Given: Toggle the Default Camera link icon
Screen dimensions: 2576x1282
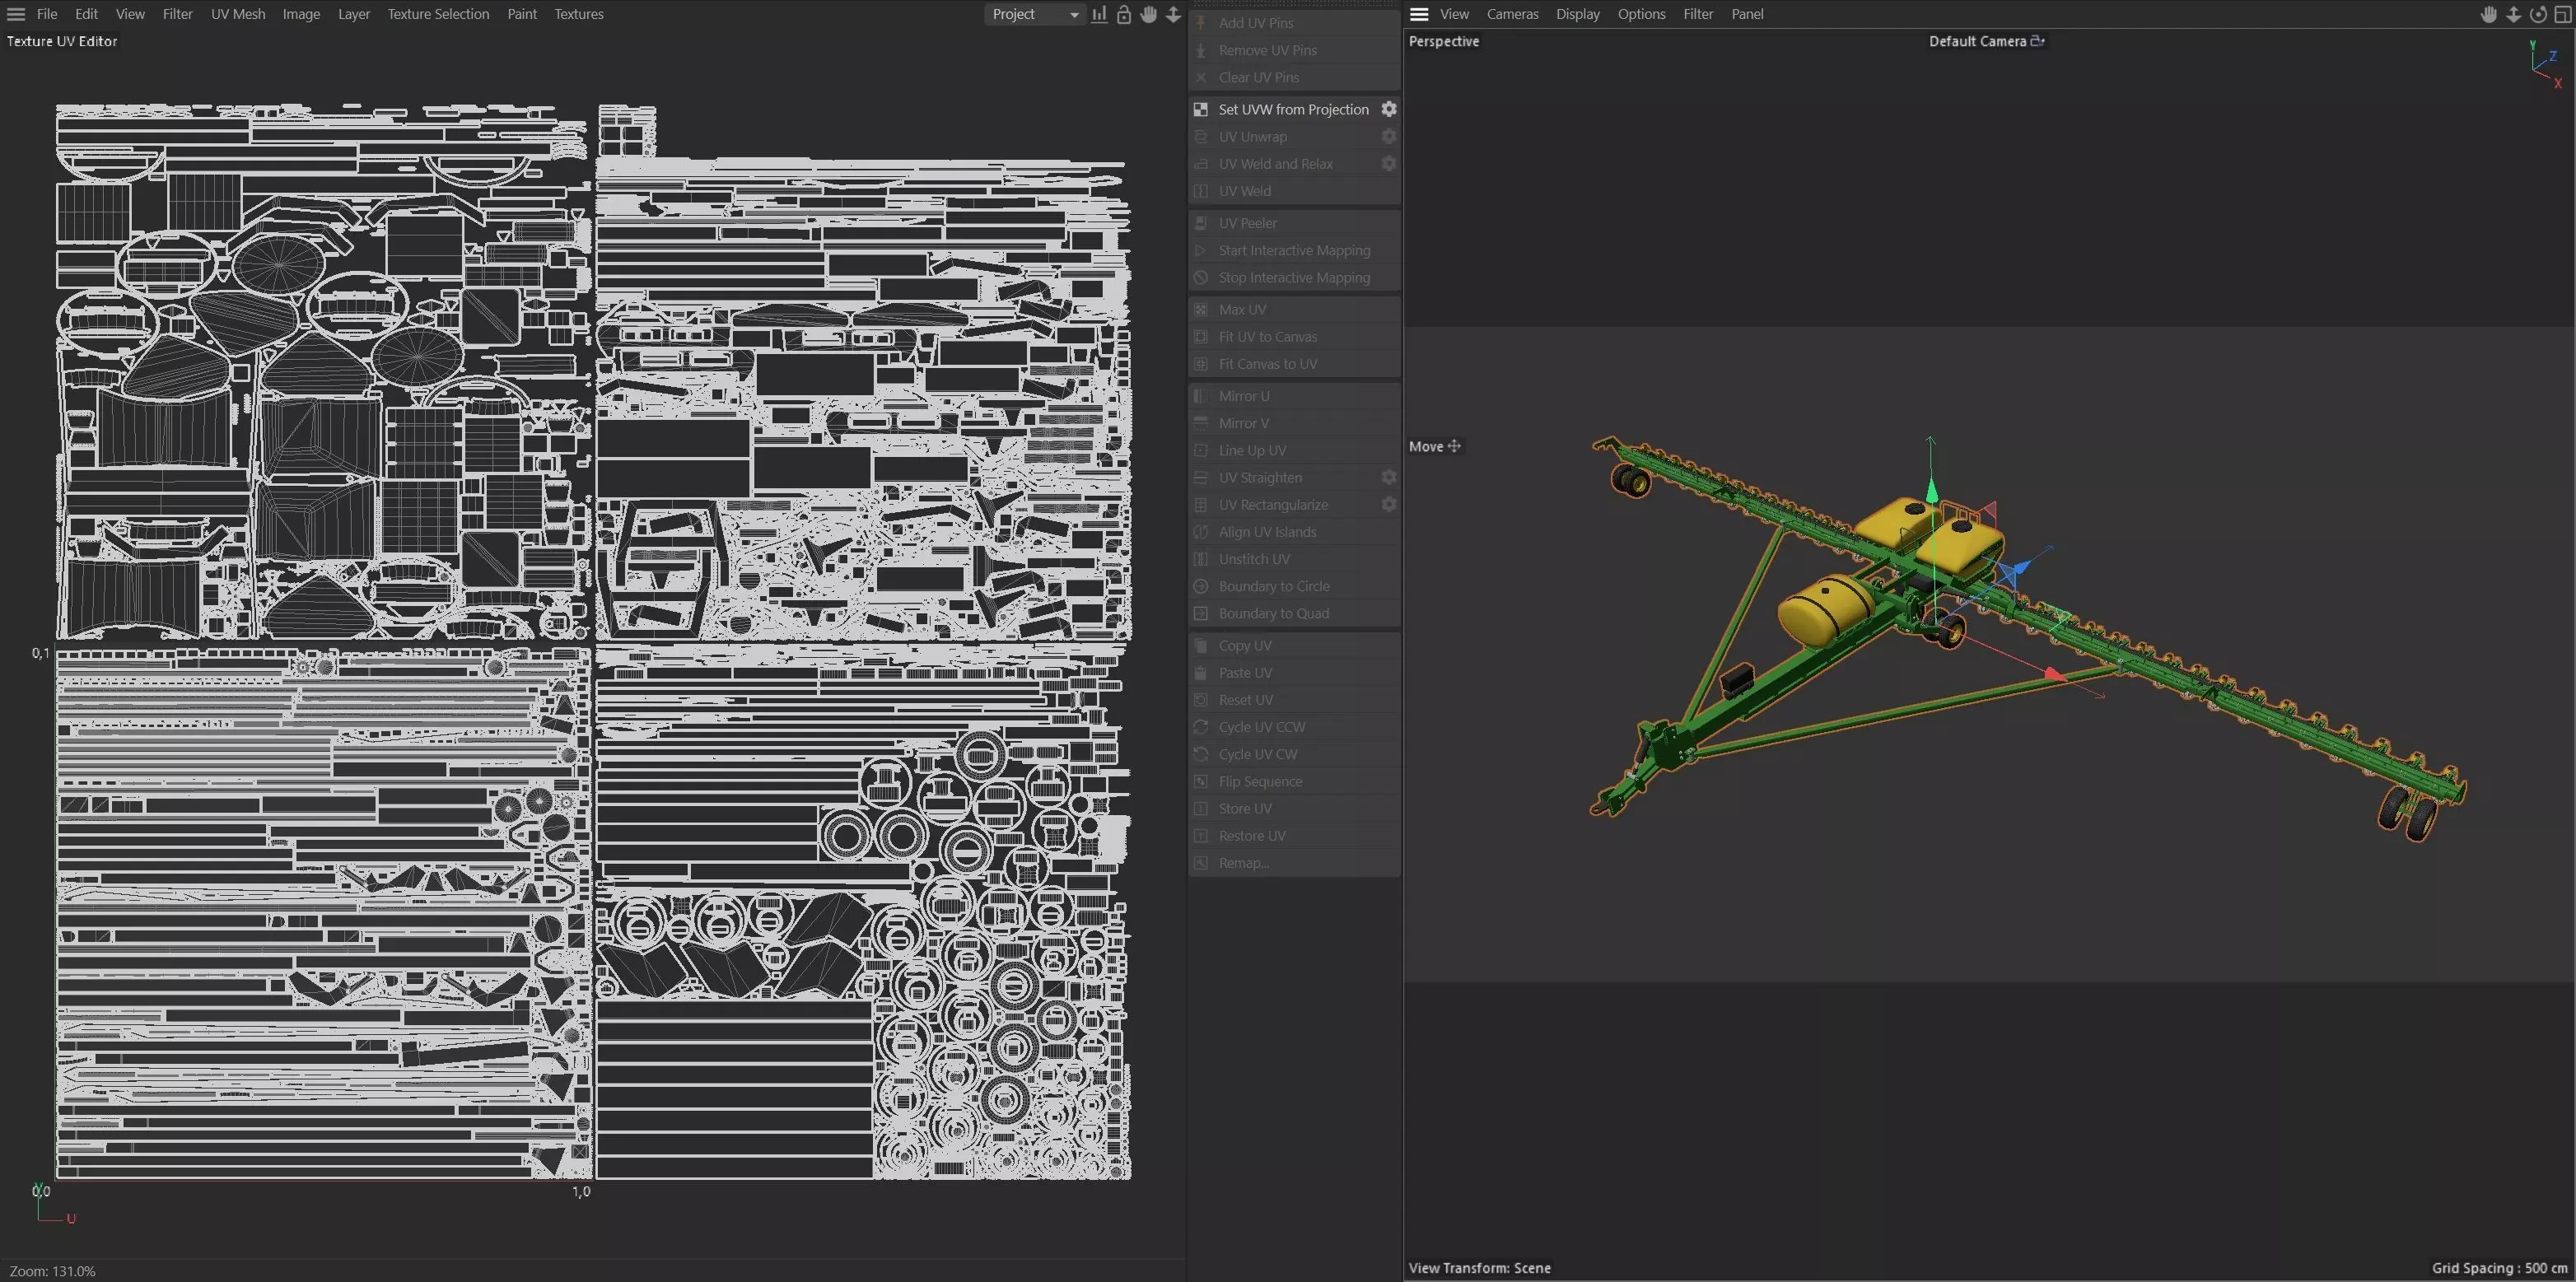Looking at the screenshot, I should [x=2037, y=41].
